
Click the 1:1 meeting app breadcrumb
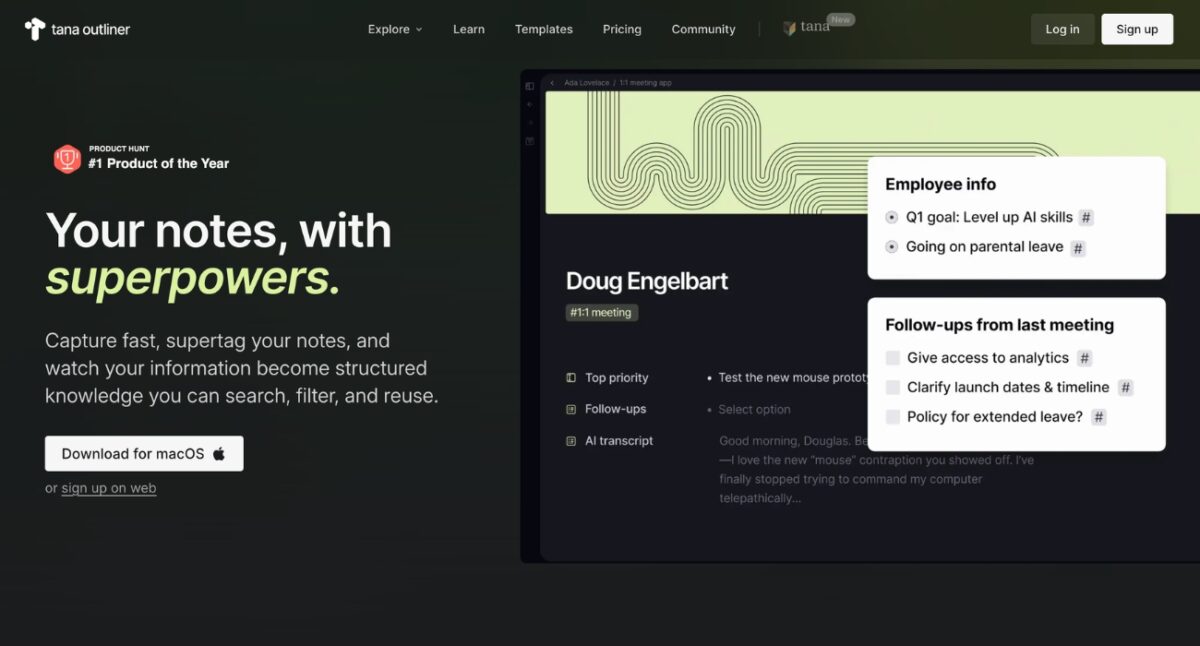[x=645, y=83]
